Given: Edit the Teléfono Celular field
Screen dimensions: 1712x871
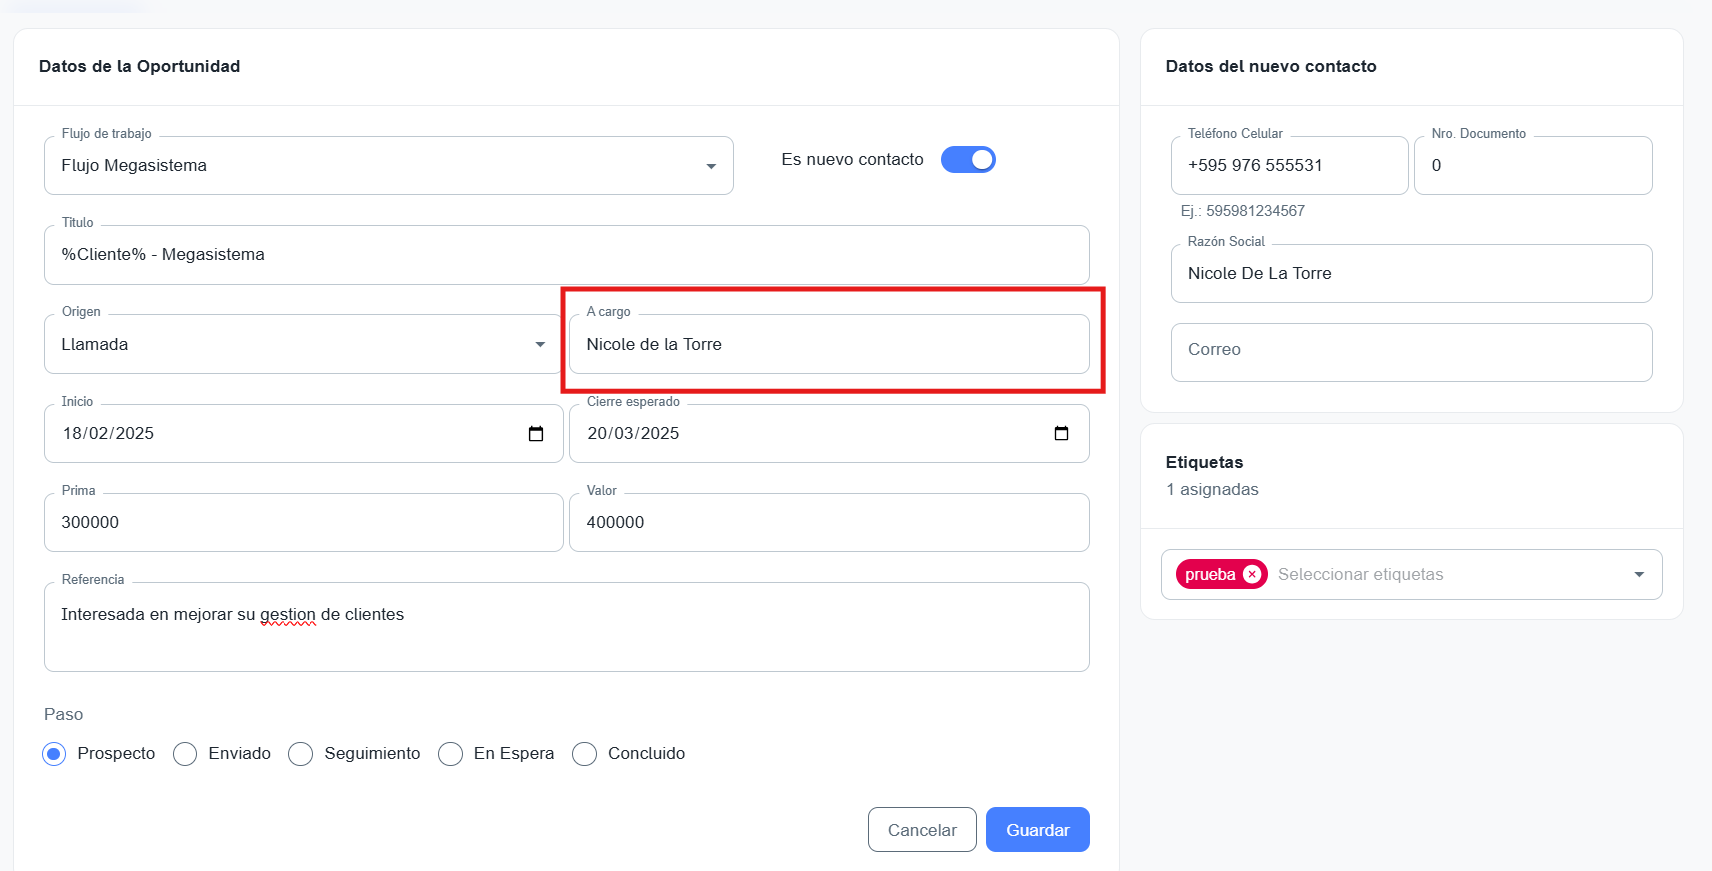Looking at the screenshot, I should tap(1288, 166).
